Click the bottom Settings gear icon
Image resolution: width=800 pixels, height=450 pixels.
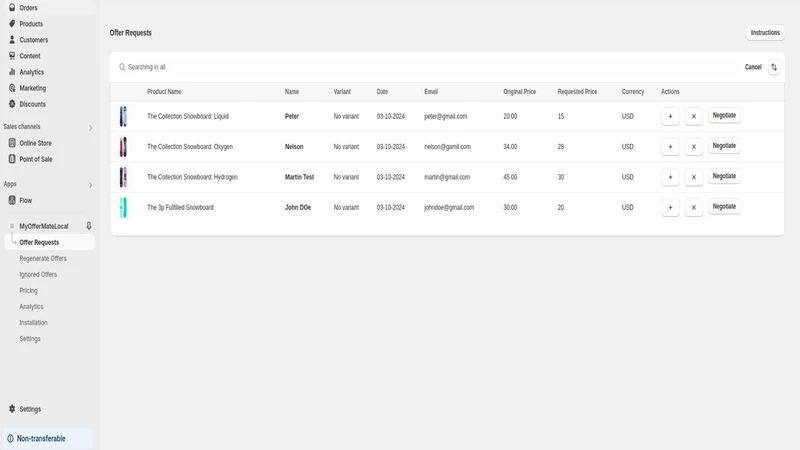click(x=12, y=409)
